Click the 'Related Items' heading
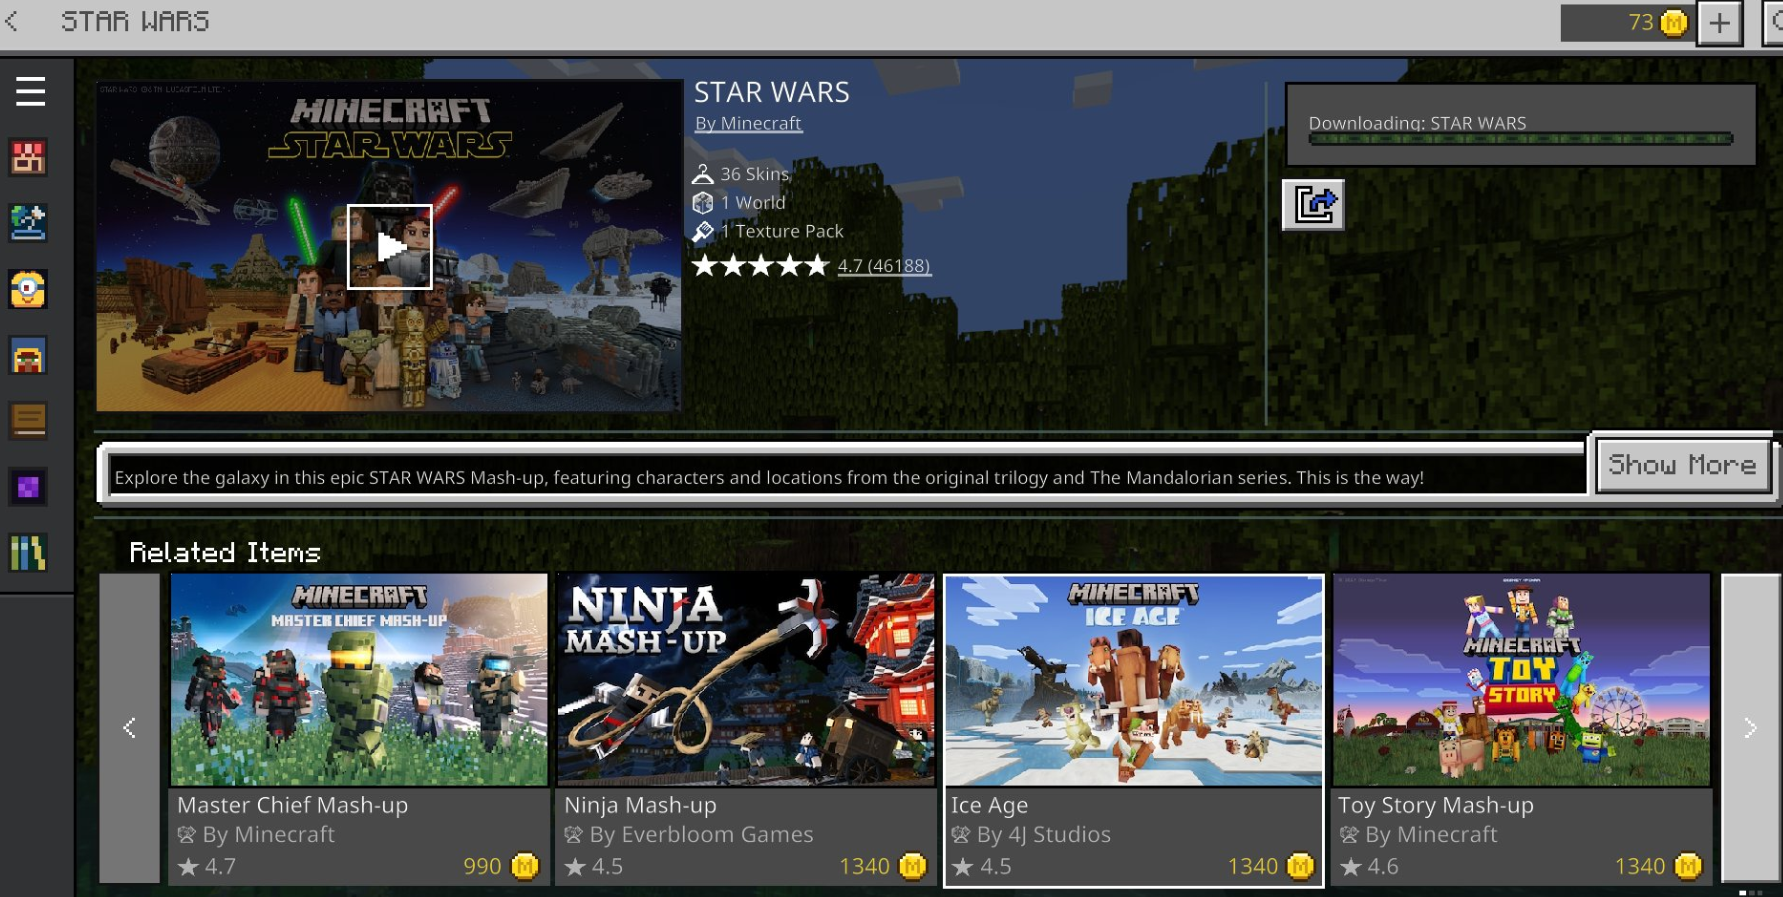The image size is (1783, 897). pyautogui.click(x=225, y=552)
